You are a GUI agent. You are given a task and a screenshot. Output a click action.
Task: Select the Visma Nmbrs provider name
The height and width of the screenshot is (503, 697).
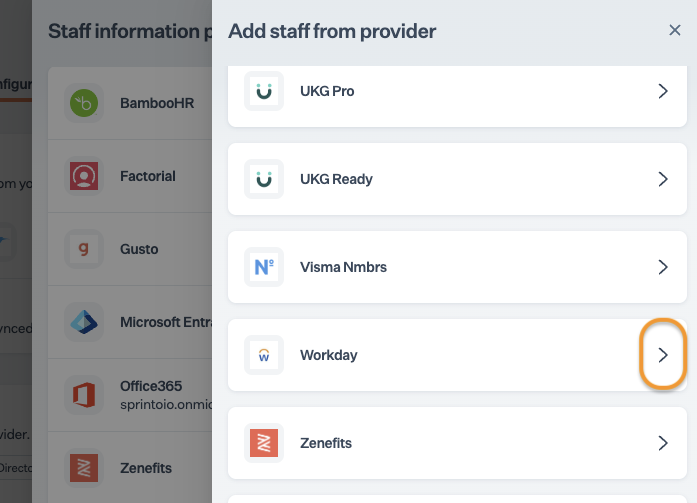point(344,267)
